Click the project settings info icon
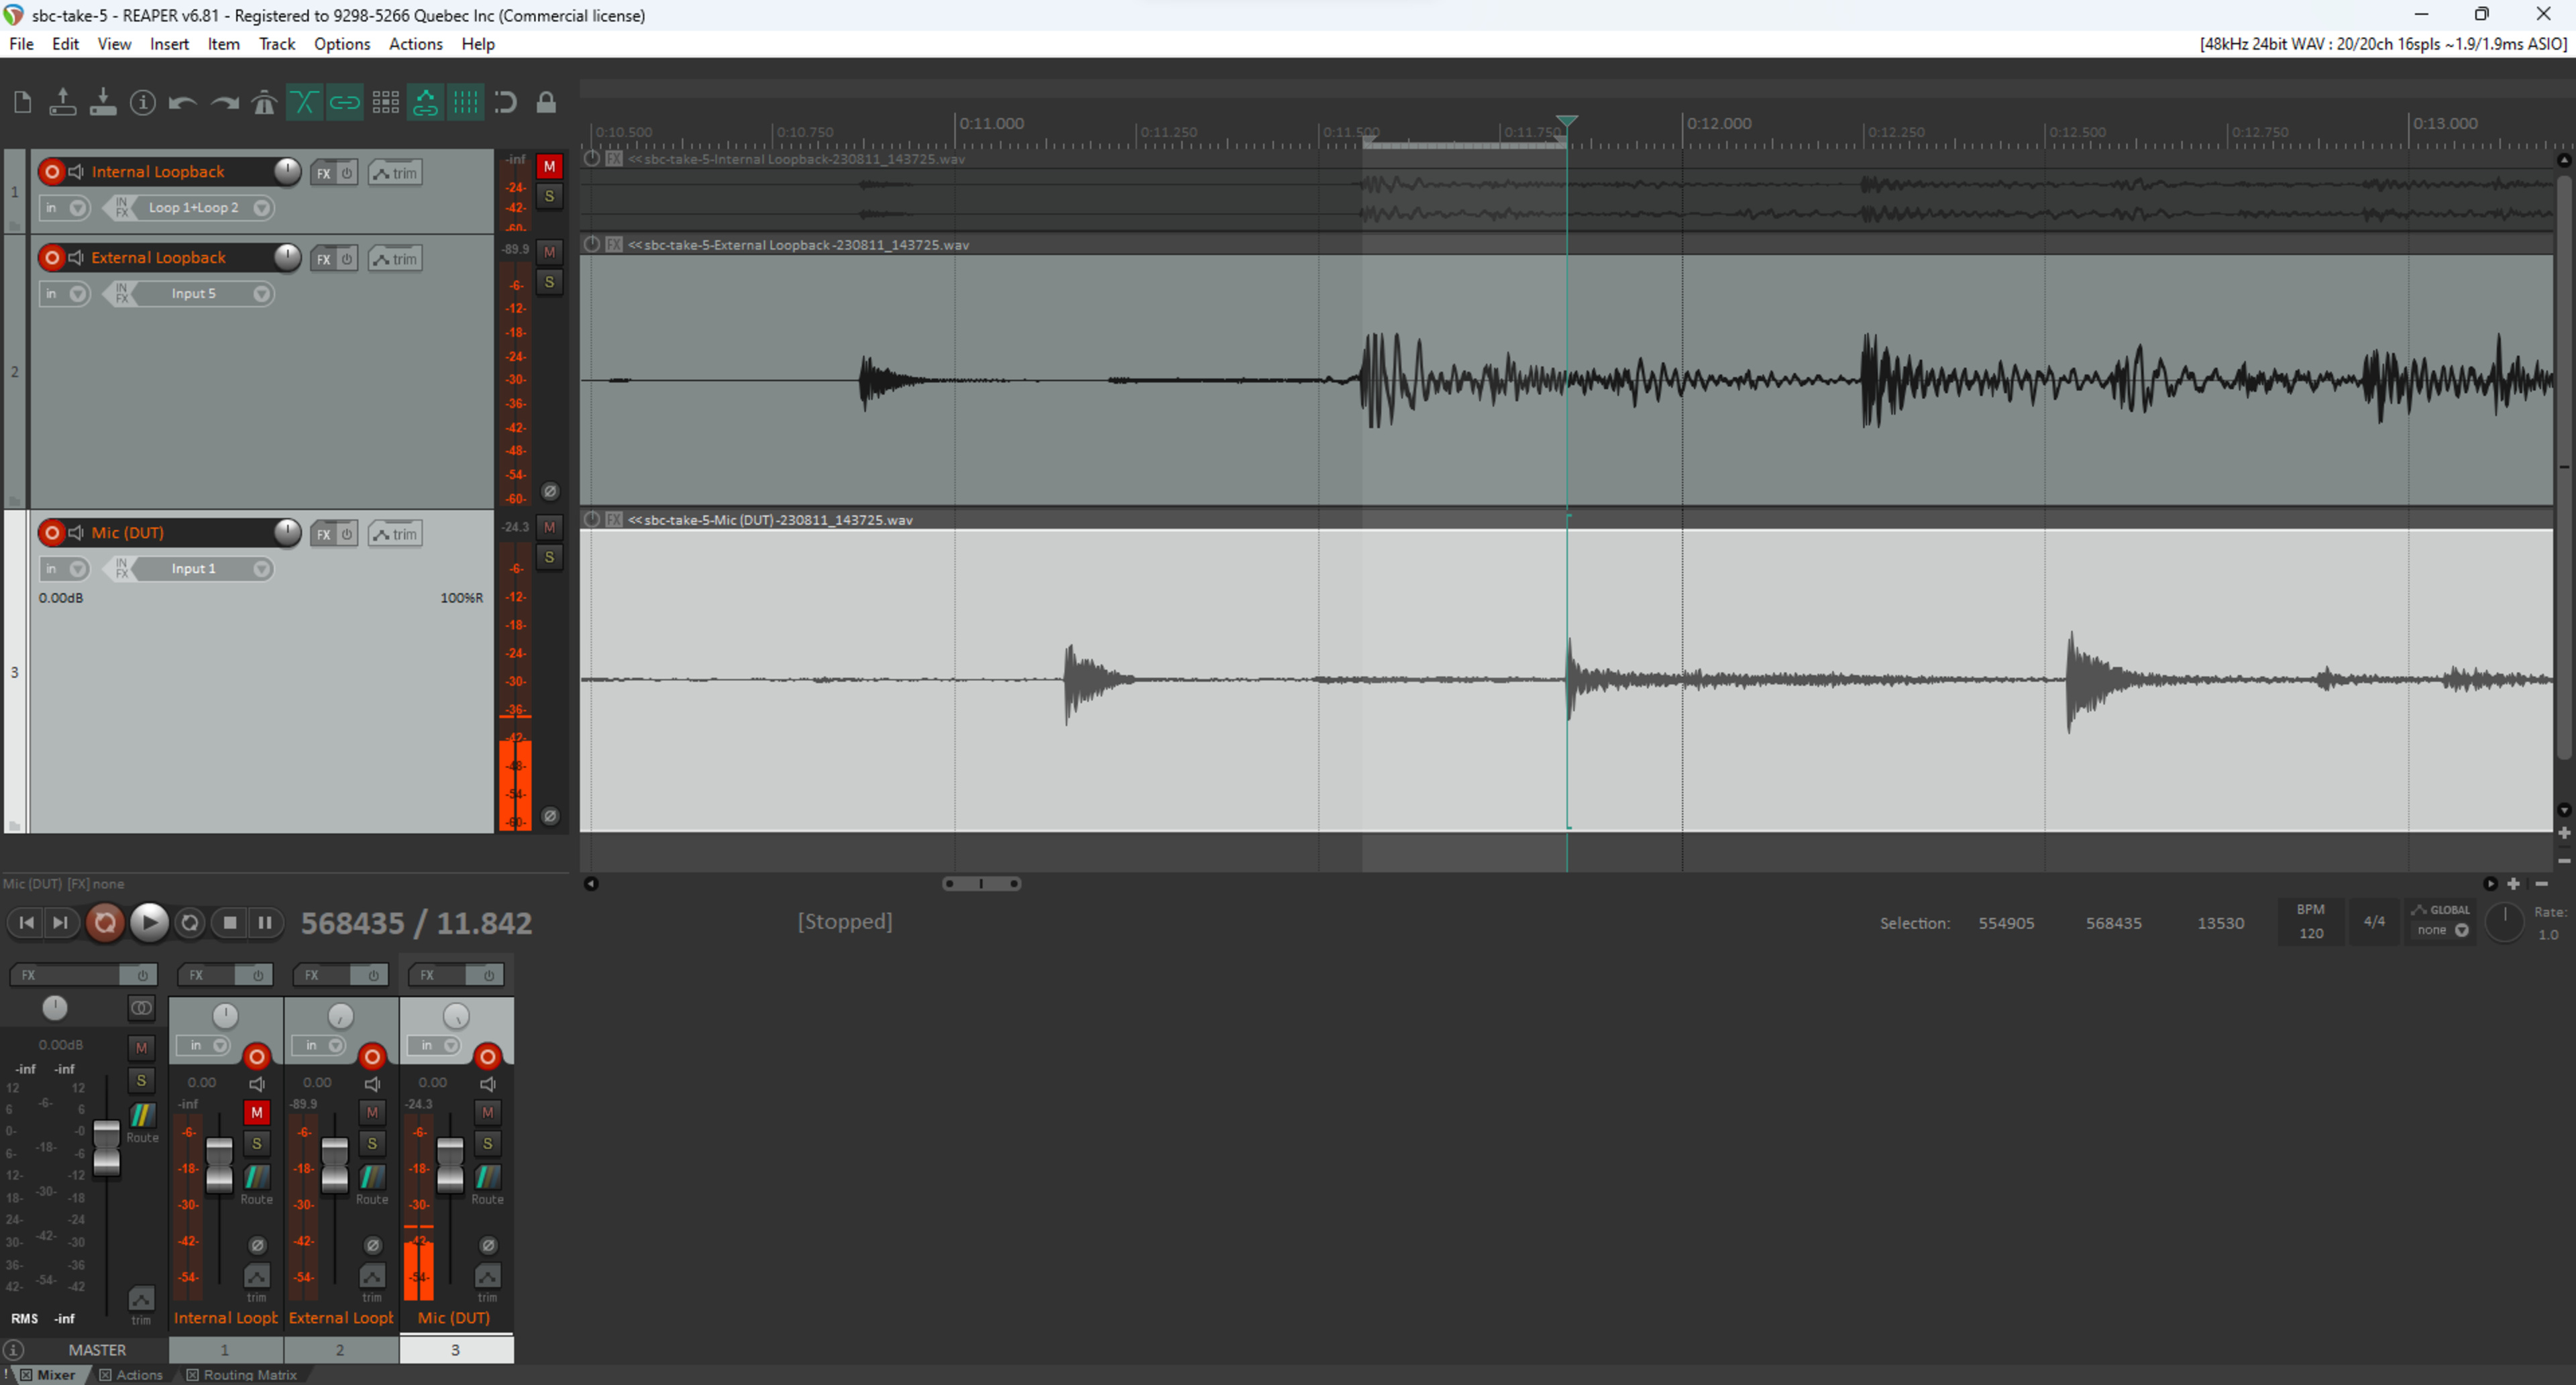2576x1385 pixels. (x=143, y=102)
